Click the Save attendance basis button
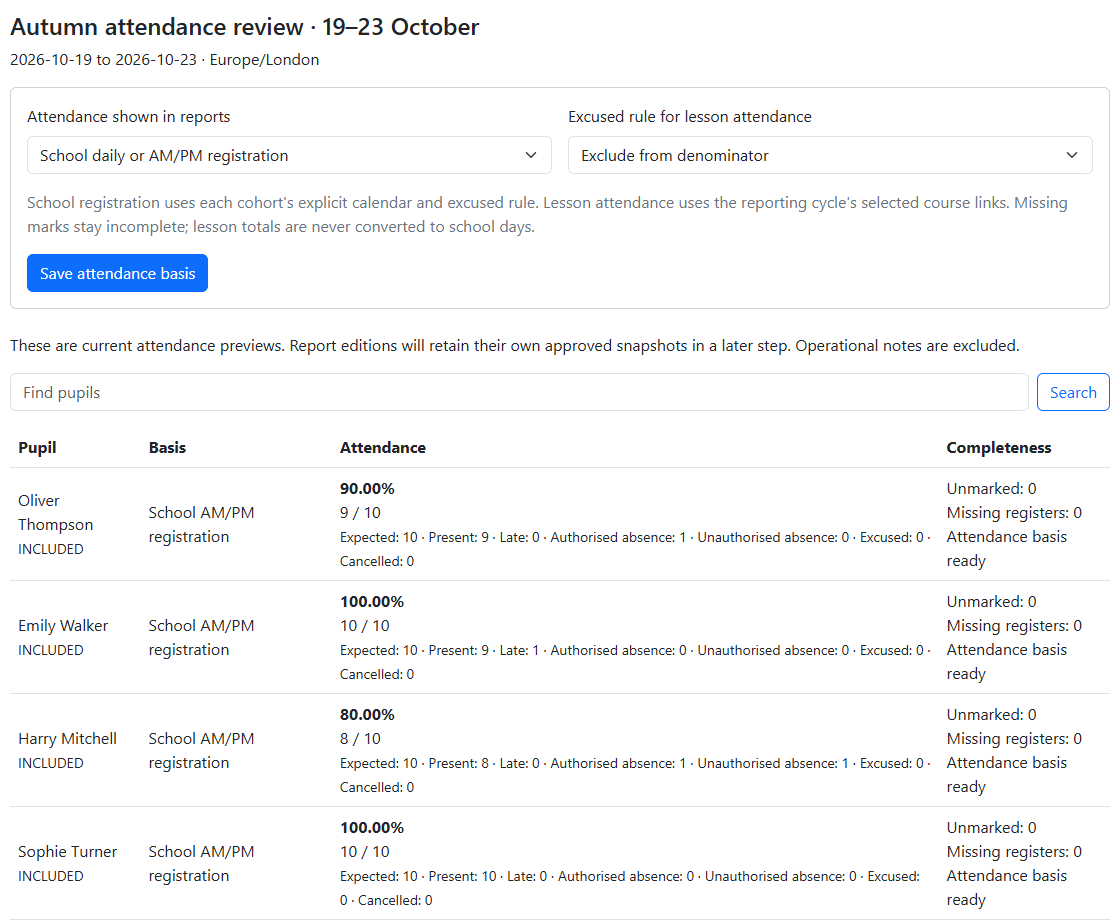Viewport: 1120px width, 920px height. pos(117,273)
